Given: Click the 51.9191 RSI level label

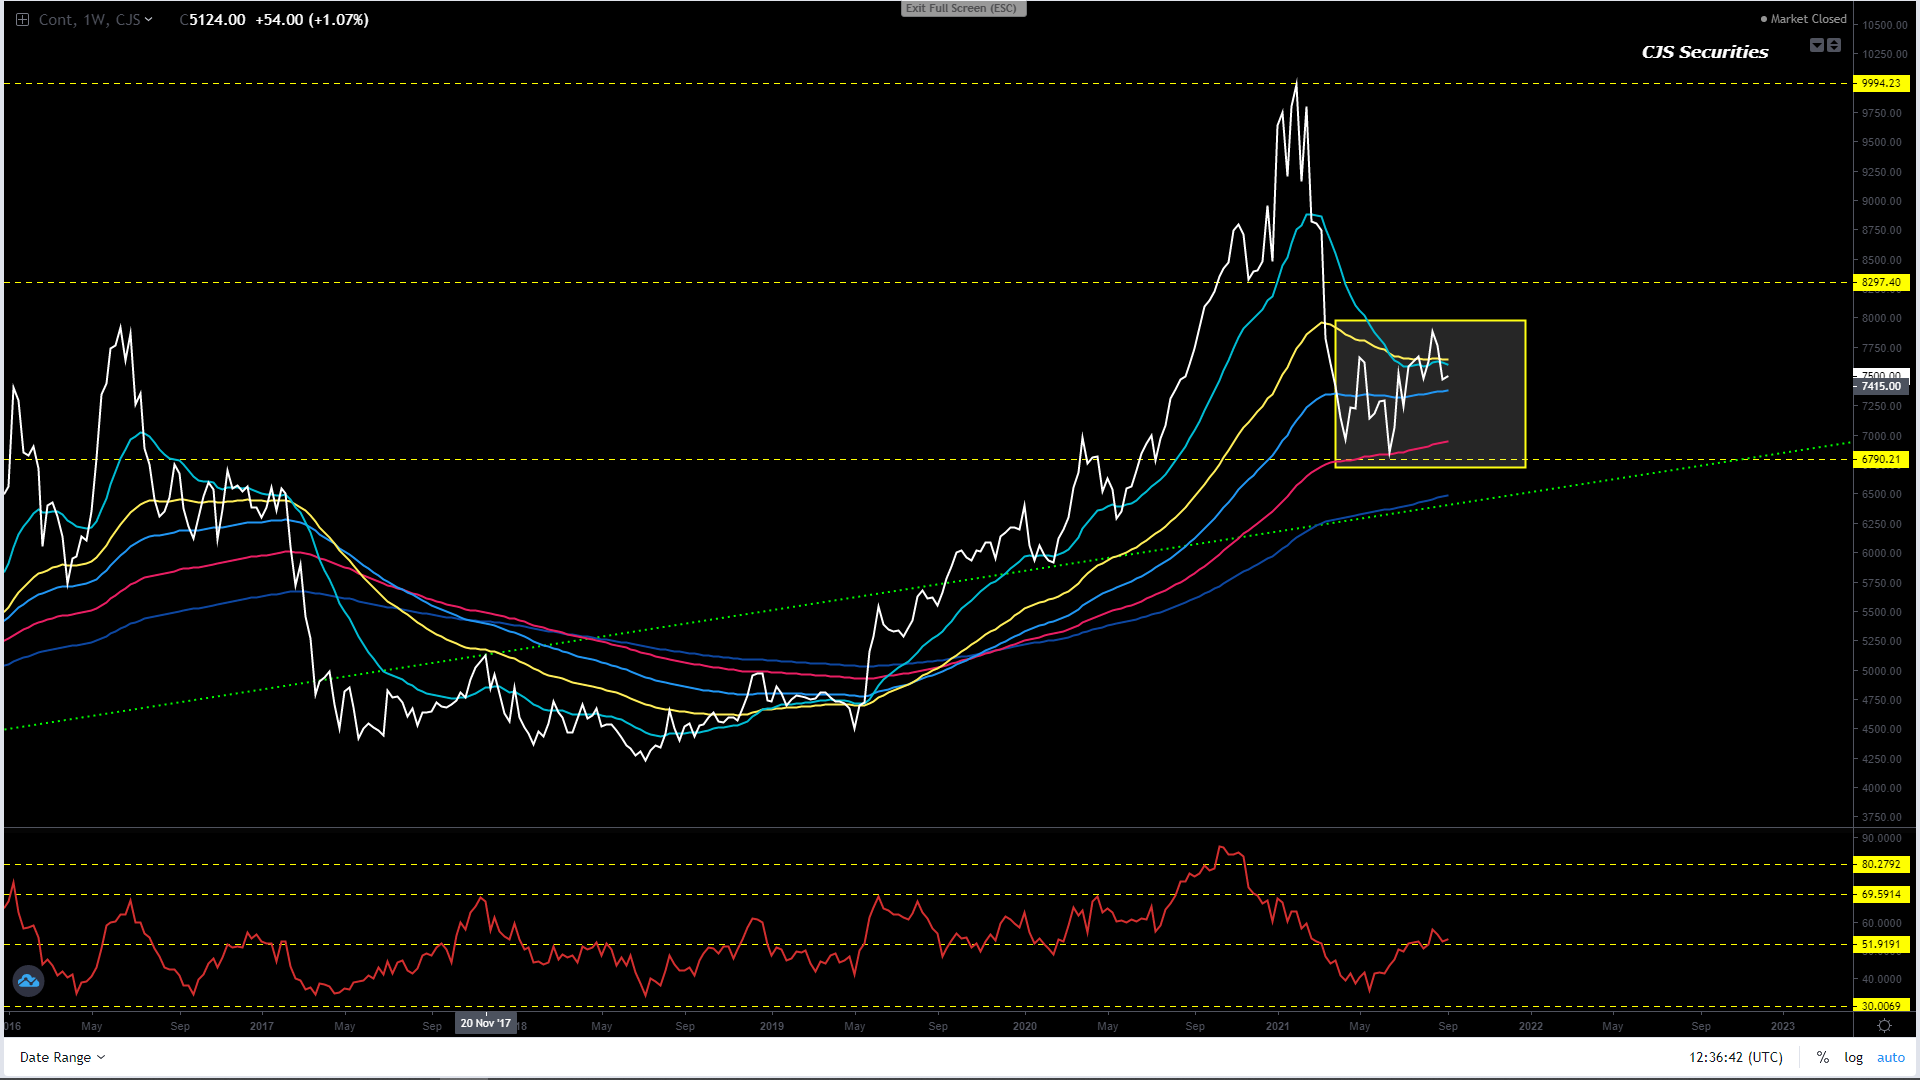Looking at the screenshot, I should [1881, 944].
